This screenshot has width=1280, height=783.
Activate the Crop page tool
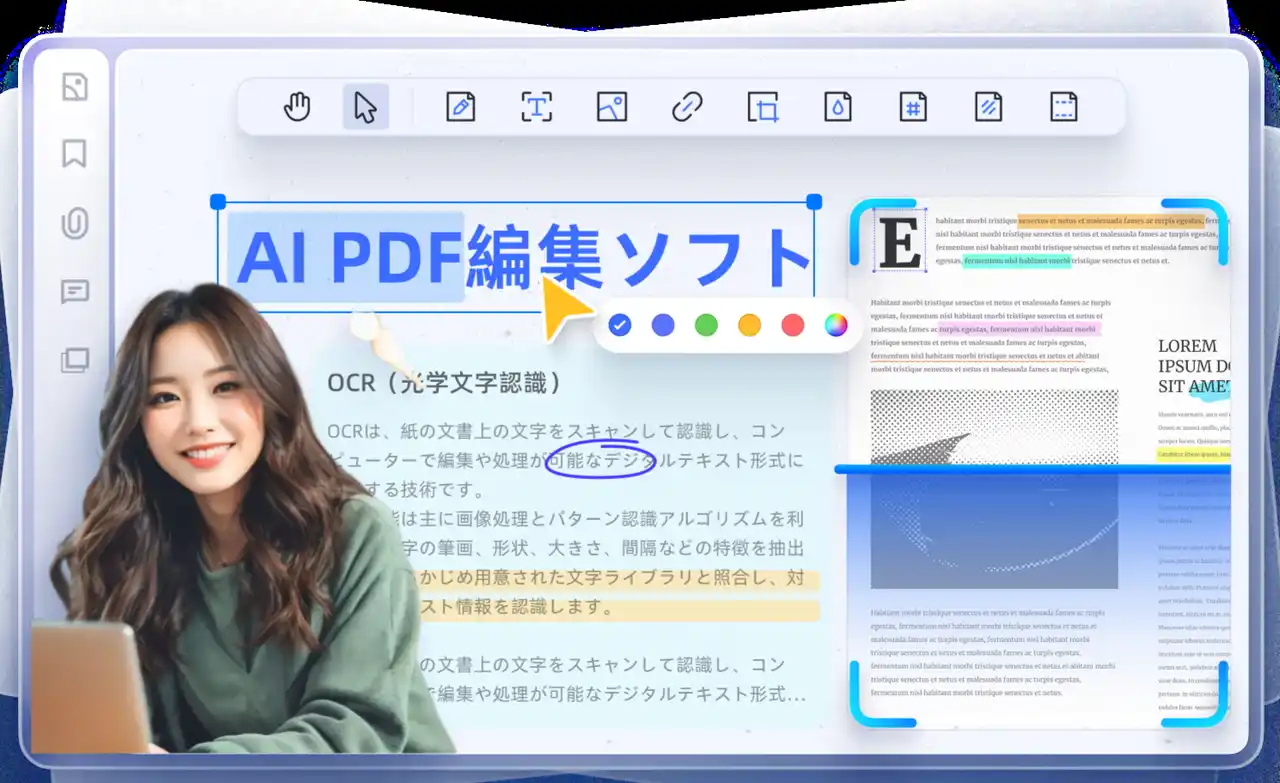762,107
